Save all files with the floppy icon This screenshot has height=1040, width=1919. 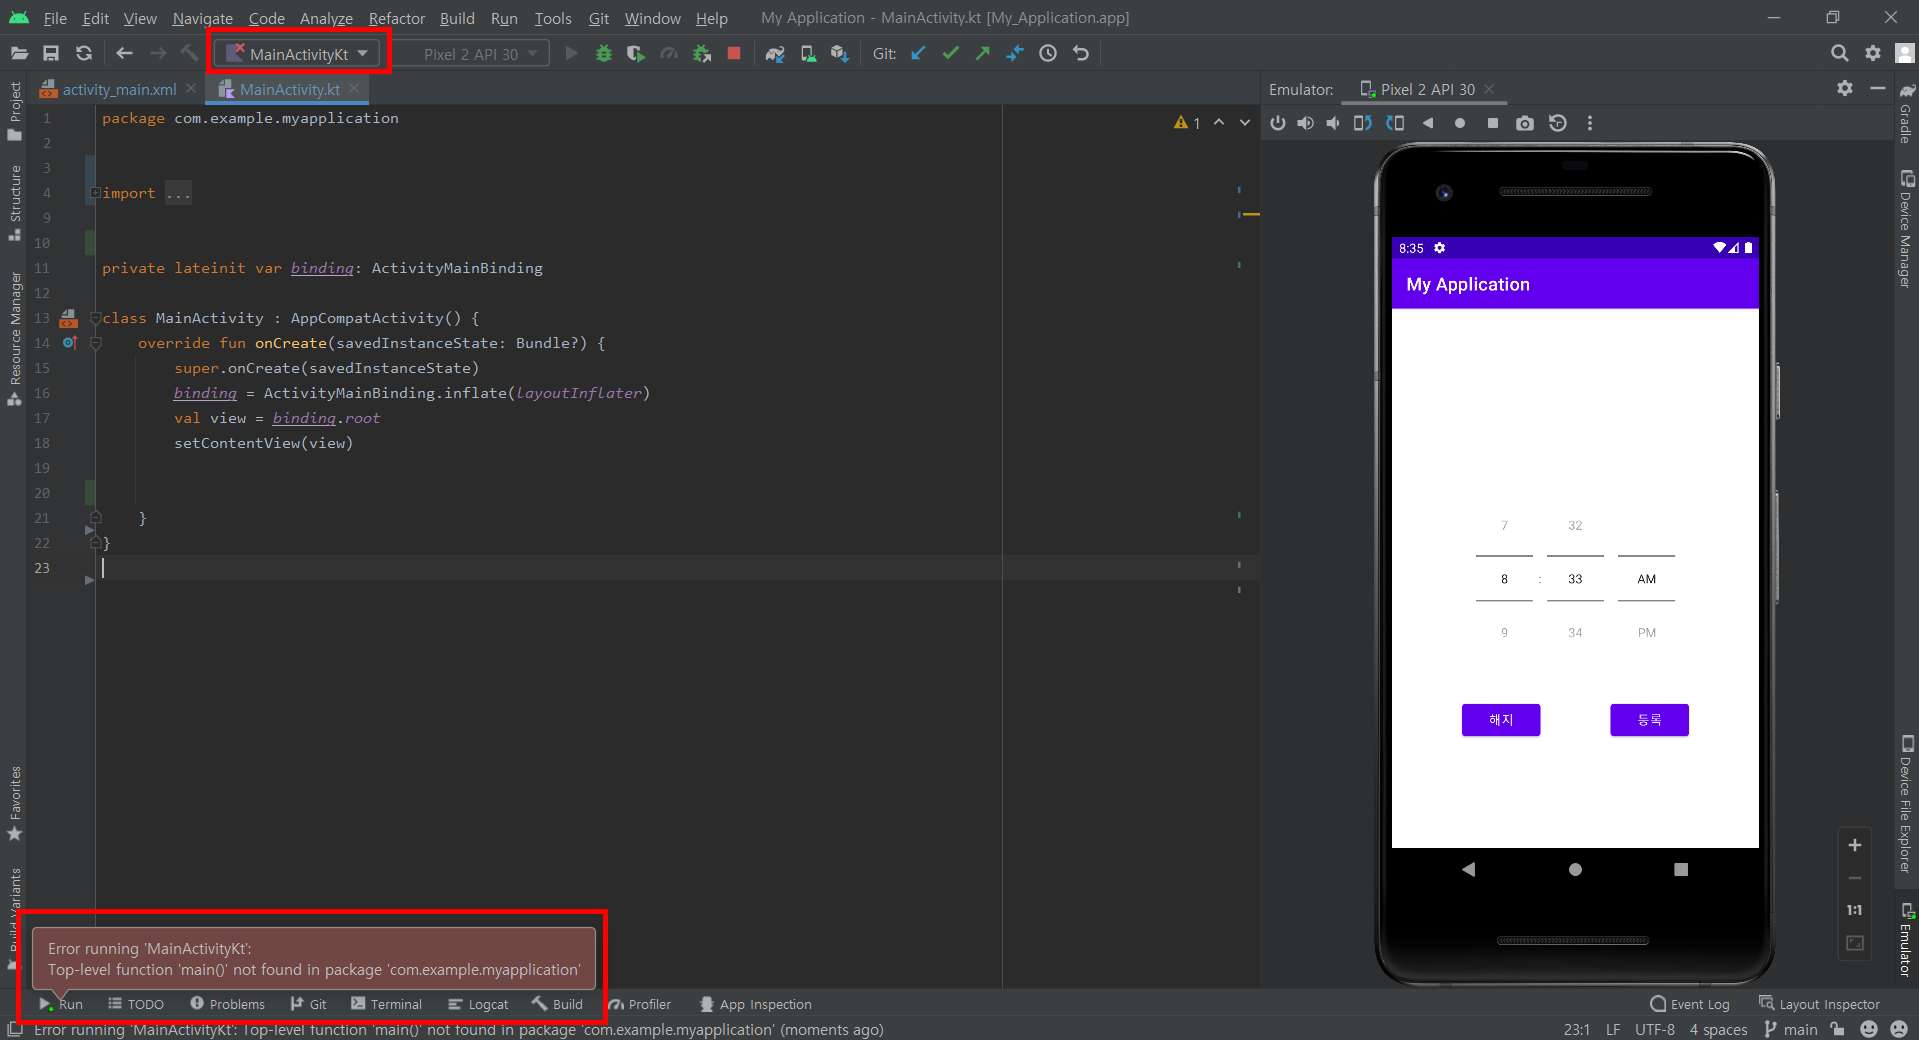(51, 53)
